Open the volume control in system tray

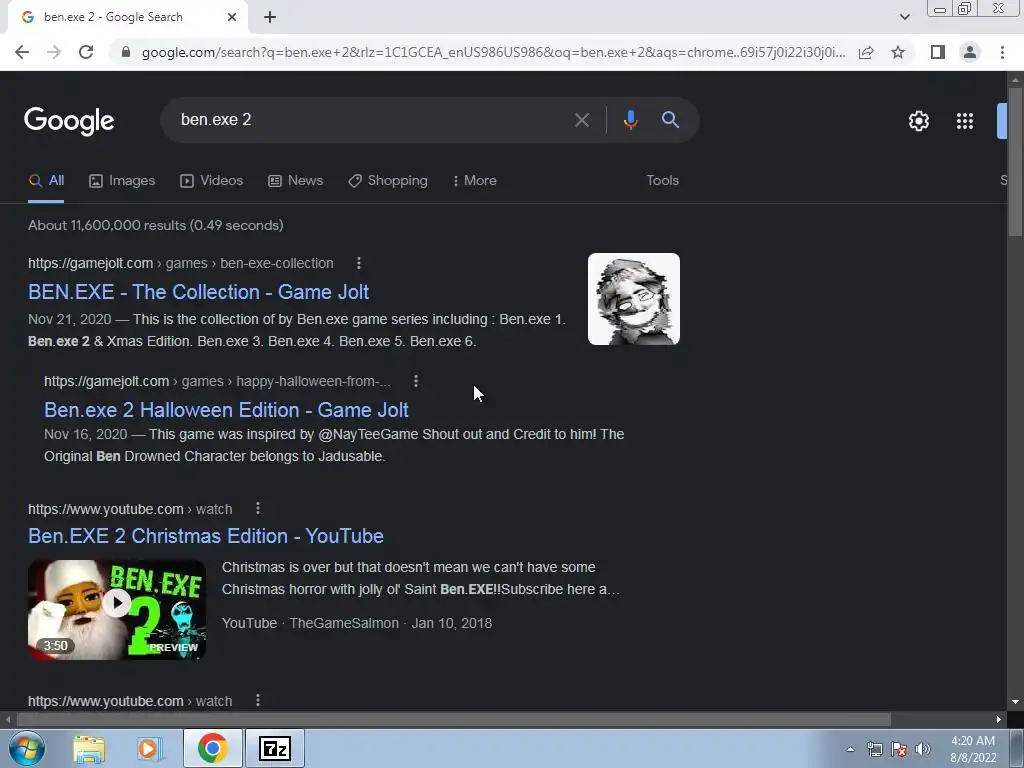[x=923, y=749]
